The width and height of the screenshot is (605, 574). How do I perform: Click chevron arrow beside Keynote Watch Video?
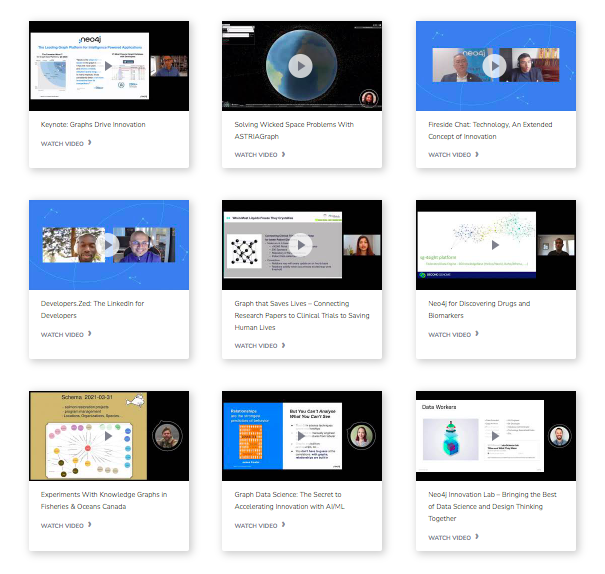[x=90, y=143]
